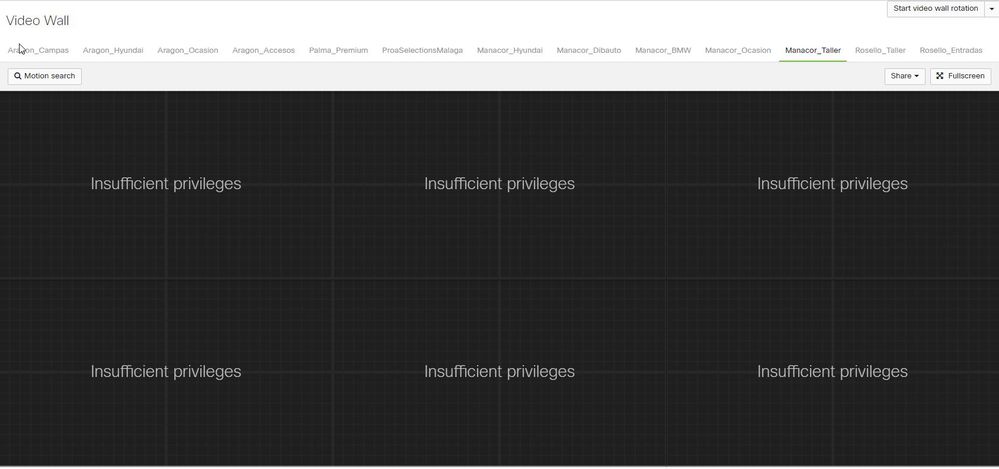Image resolution: width=999 pixels, height=469 pixels.
Task: Start video wall rotation
Action: pos(935,9)
